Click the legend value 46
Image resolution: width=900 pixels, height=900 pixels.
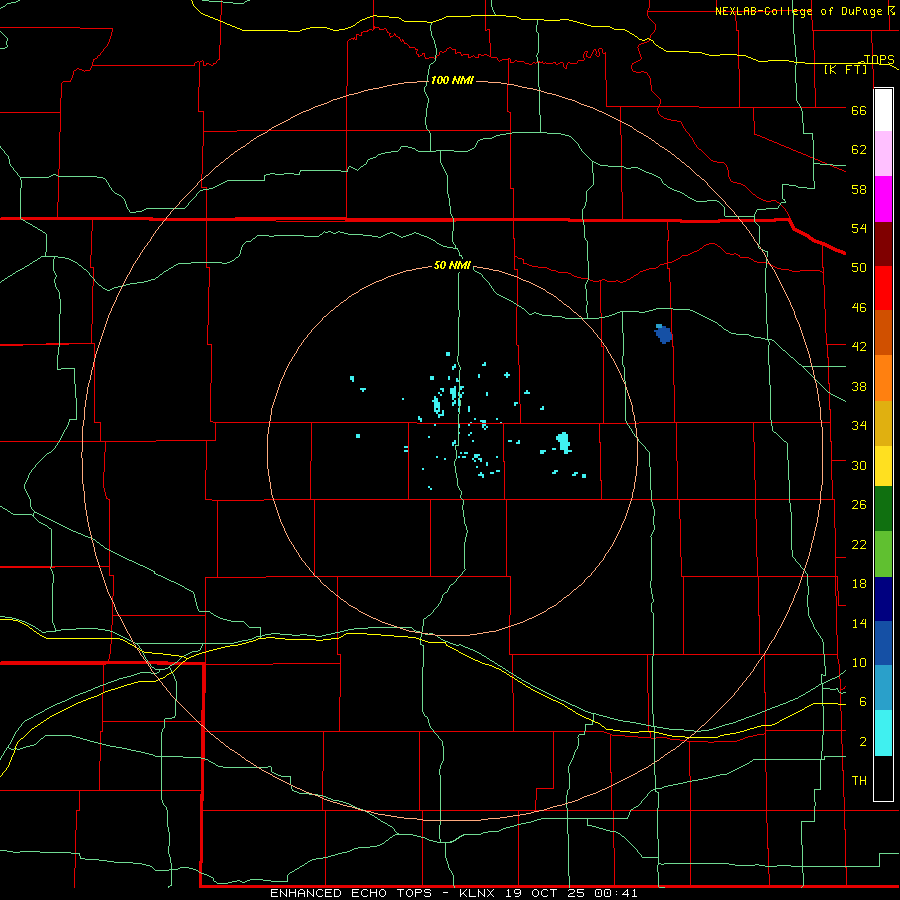(x=859, y=308)
